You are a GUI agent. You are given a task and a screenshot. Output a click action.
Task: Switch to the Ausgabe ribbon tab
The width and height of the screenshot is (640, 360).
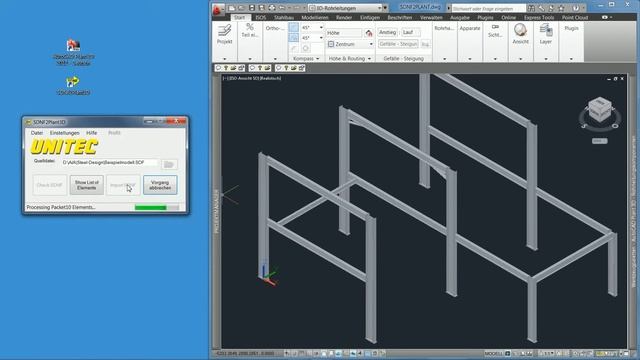pyautogui.click(x=460, y=18)
